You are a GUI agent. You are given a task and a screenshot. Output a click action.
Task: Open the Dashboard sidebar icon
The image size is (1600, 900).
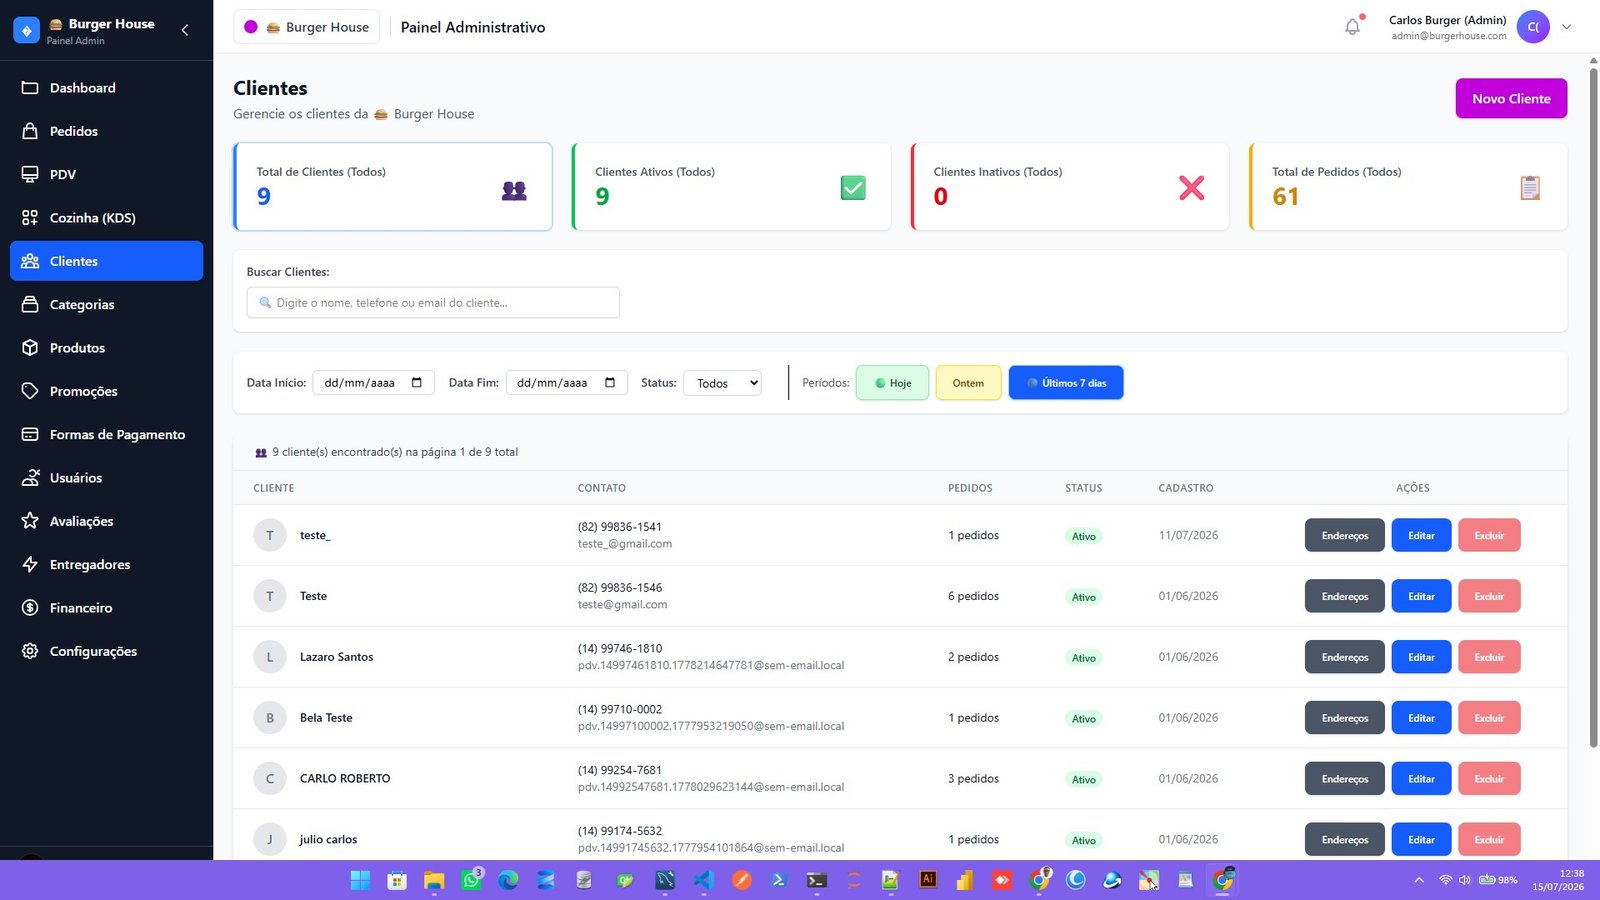(30, 88)
